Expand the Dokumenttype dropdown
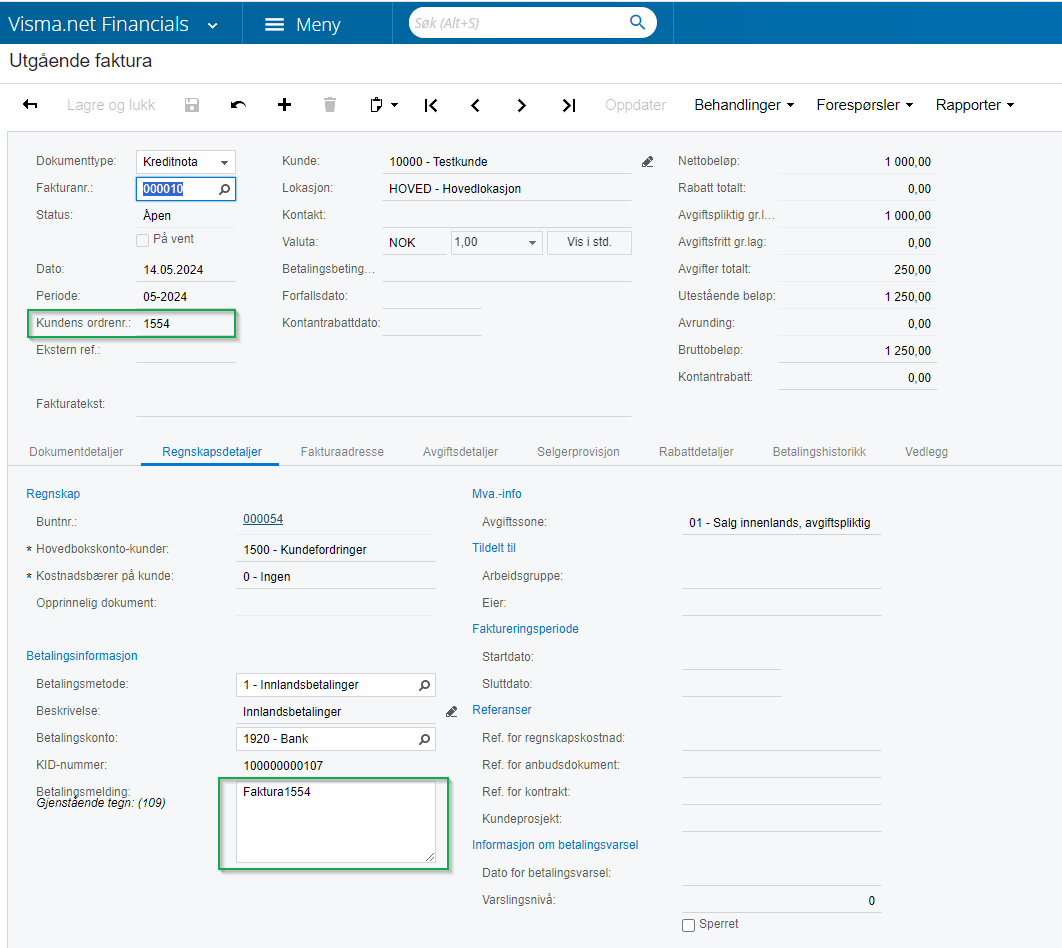The width and height of the screenshot is (1062, 948). coord(225,162)
